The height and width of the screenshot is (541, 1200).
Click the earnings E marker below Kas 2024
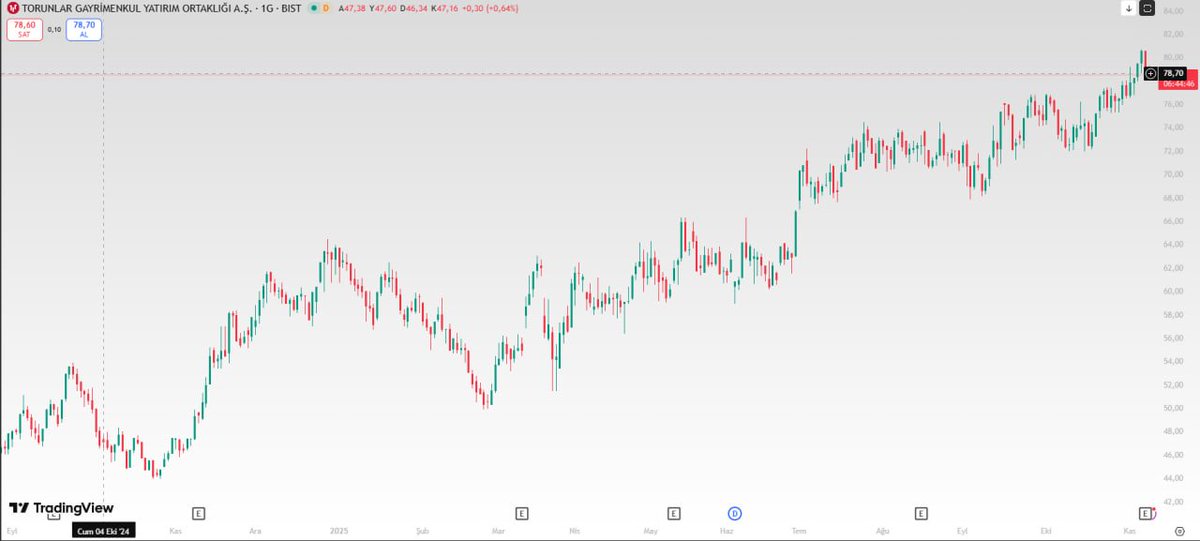click(x=198, y=513)
